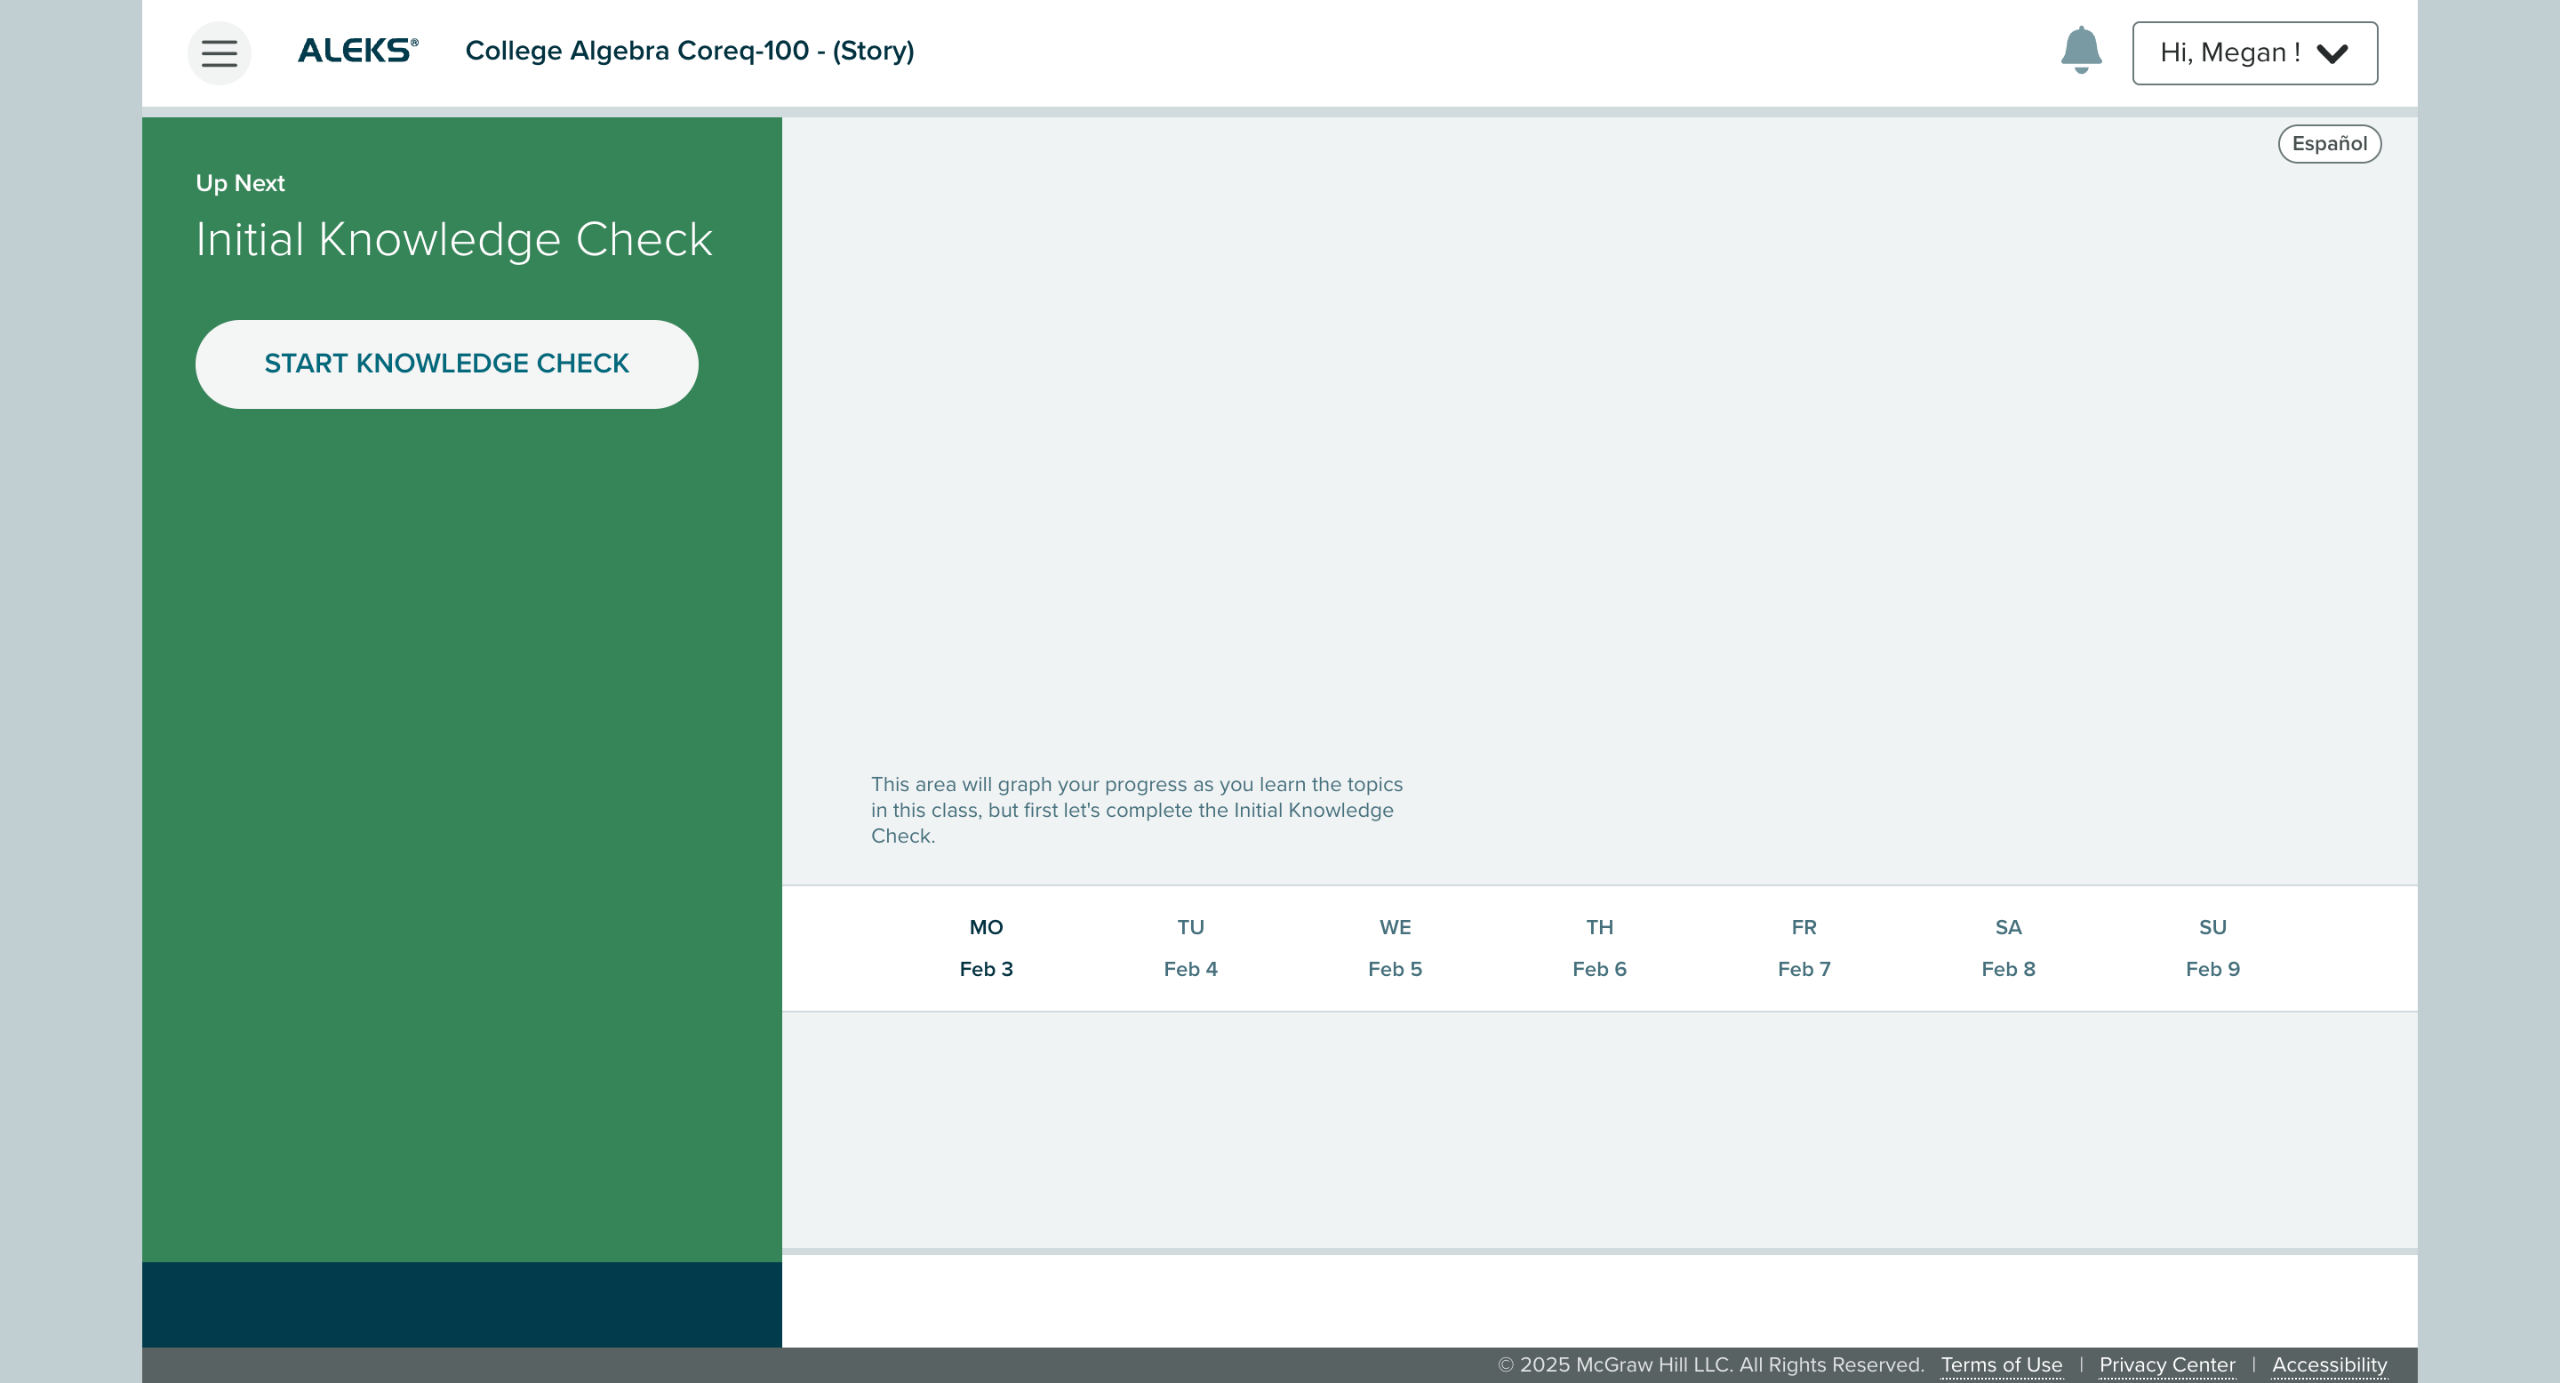
Task: Click the Initial Knowledge Check heading
Action: pos(454,240)
